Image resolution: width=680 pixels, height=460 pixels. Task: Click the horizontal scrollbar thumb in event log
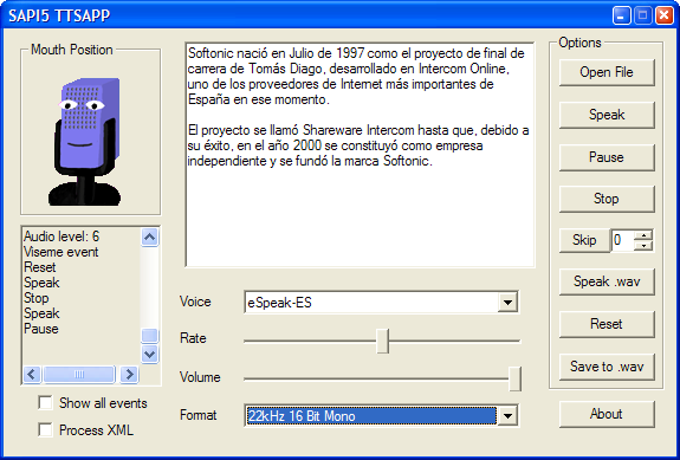pyautogui.click(x=79, y=374)
